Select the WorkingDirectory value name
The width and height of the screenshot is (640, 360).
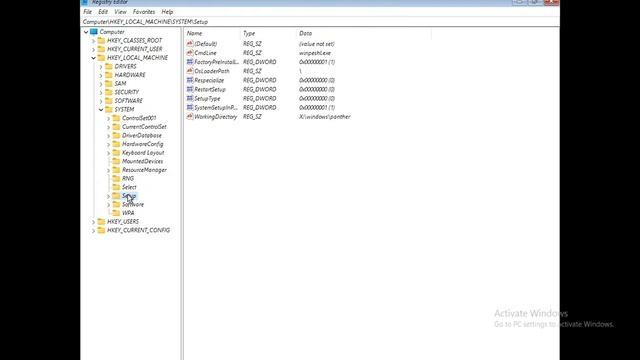(x=216, y=117)
